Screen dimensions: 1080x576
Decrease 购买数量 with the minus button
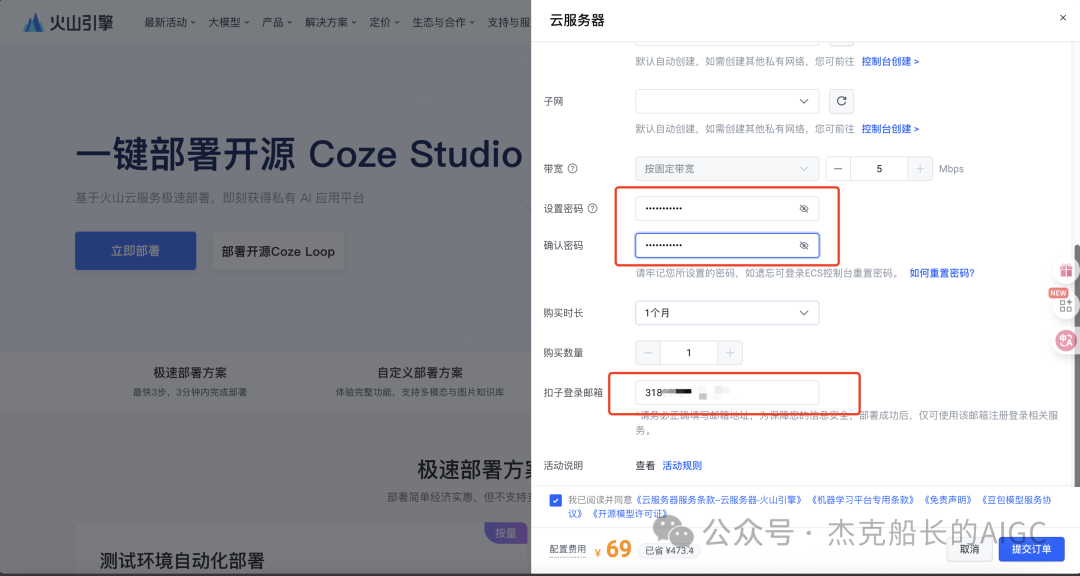click(x=647, y=353)
